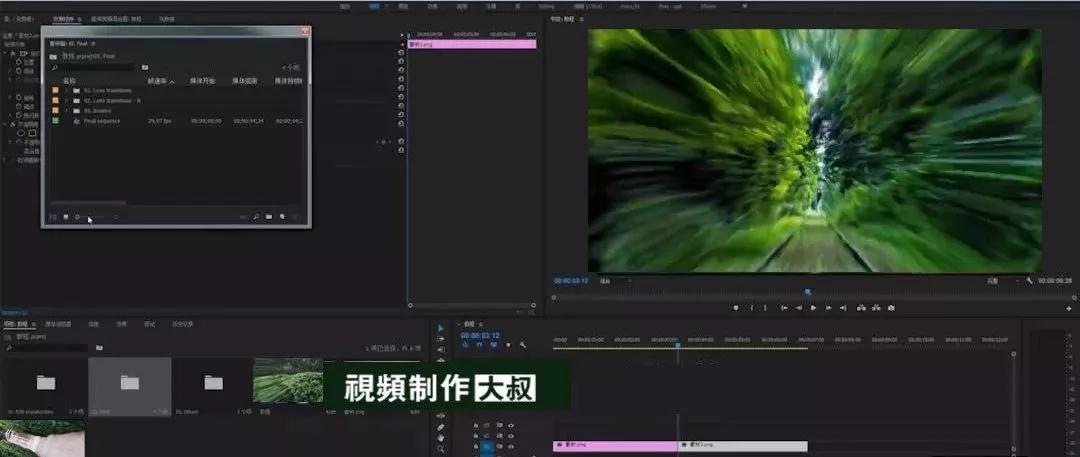Create an ellipse mask under opacity
Image resolution: width=1080 pixels, height=457 pixels.
pos(21,133)
